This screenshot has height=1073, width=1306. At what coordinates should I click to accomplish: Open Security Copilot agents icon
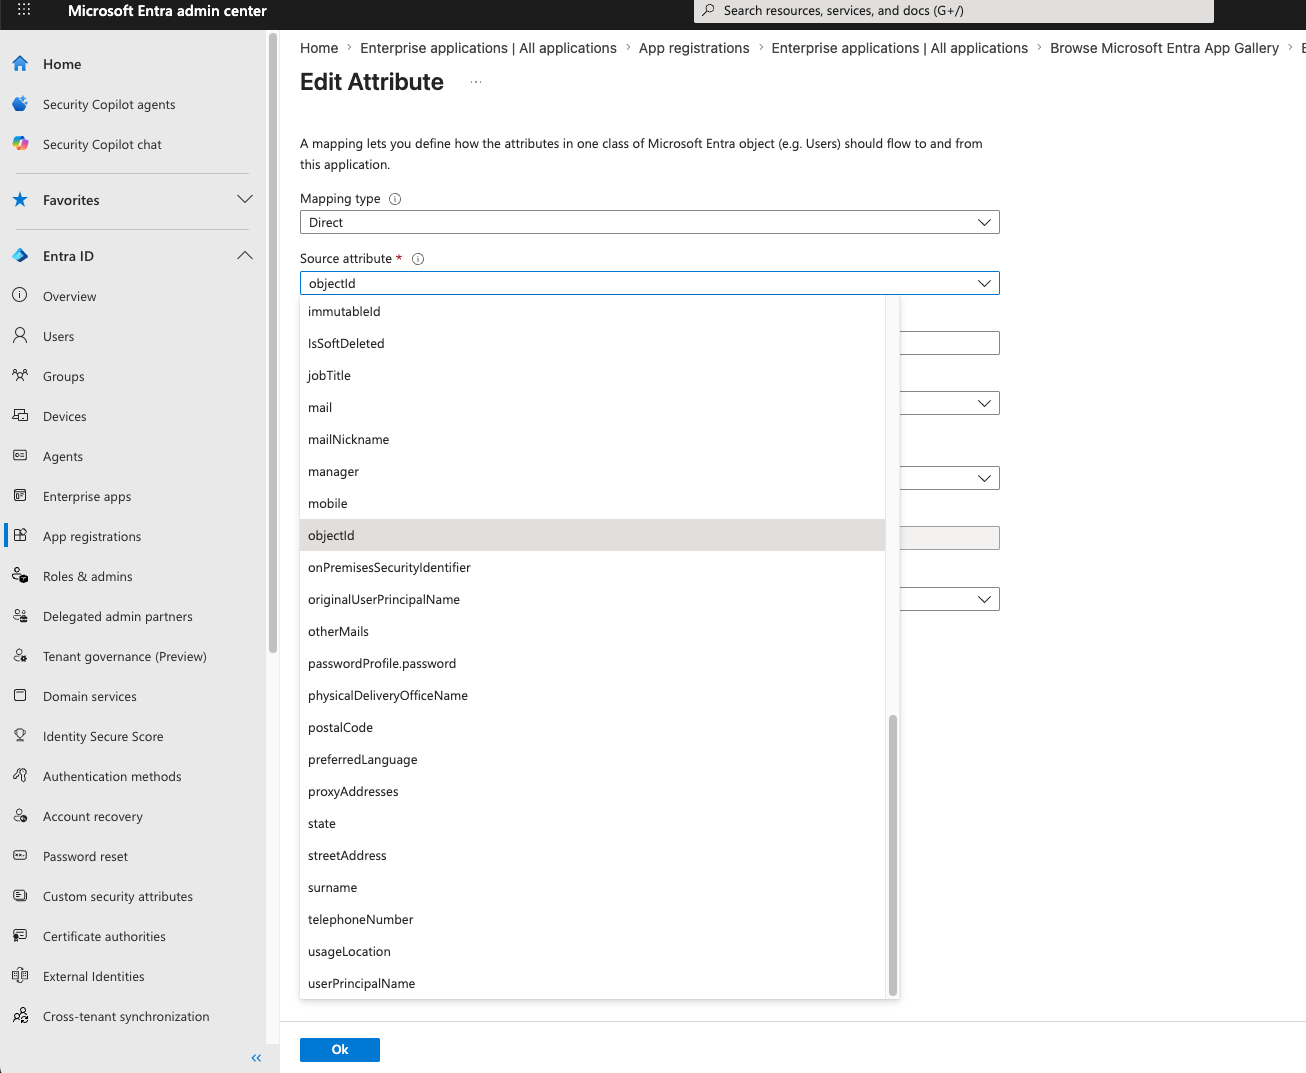(x=20, y=104)
